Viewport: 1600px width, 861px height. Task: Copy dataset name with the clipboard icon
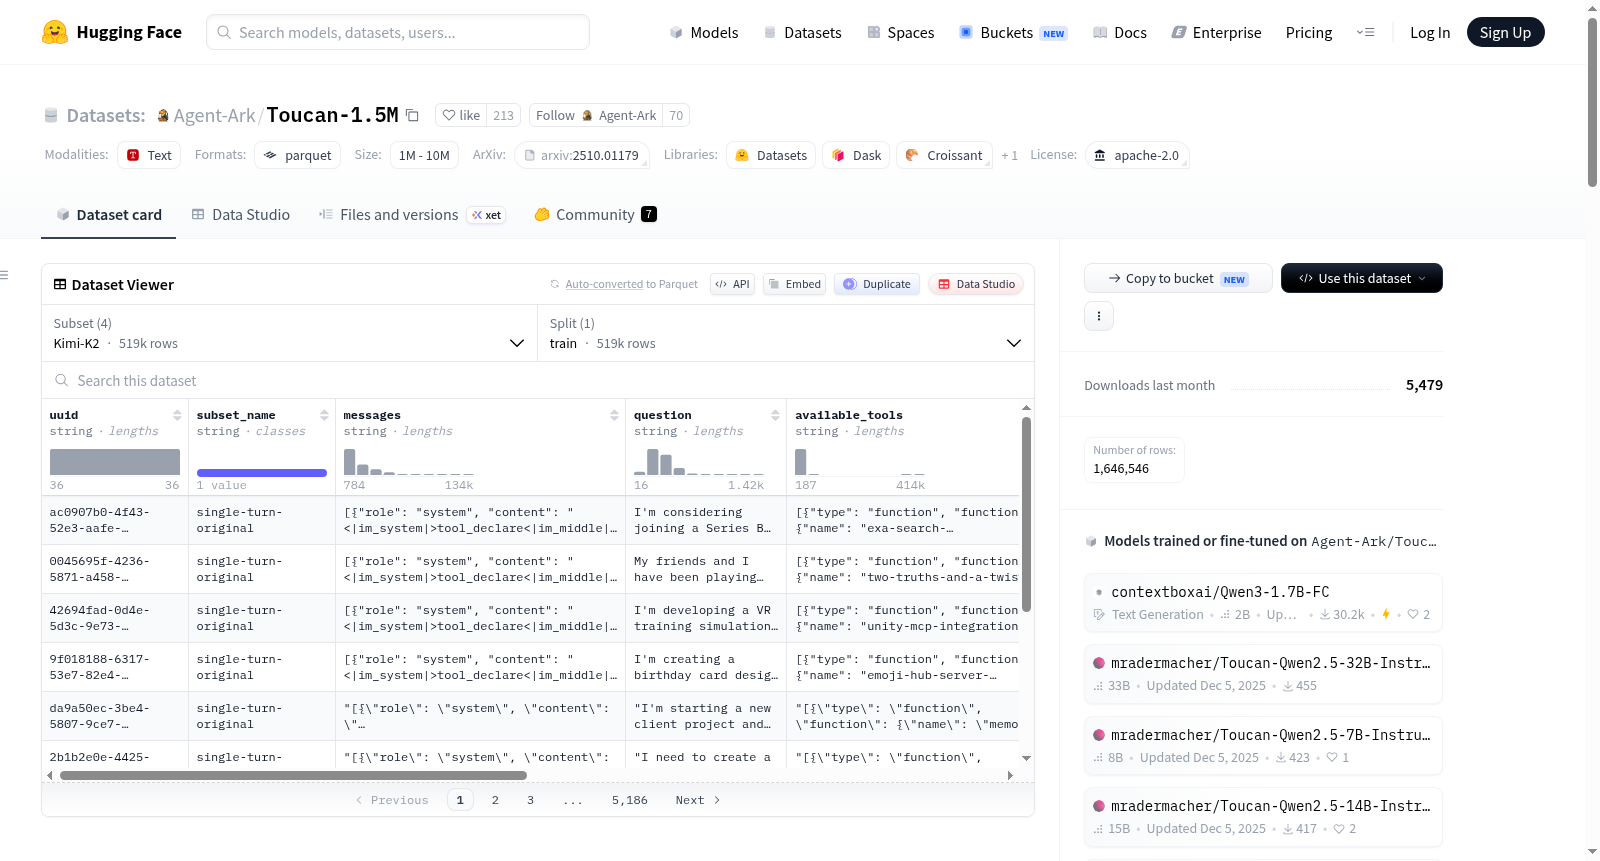pyautogui.click(x=412, y=115)
